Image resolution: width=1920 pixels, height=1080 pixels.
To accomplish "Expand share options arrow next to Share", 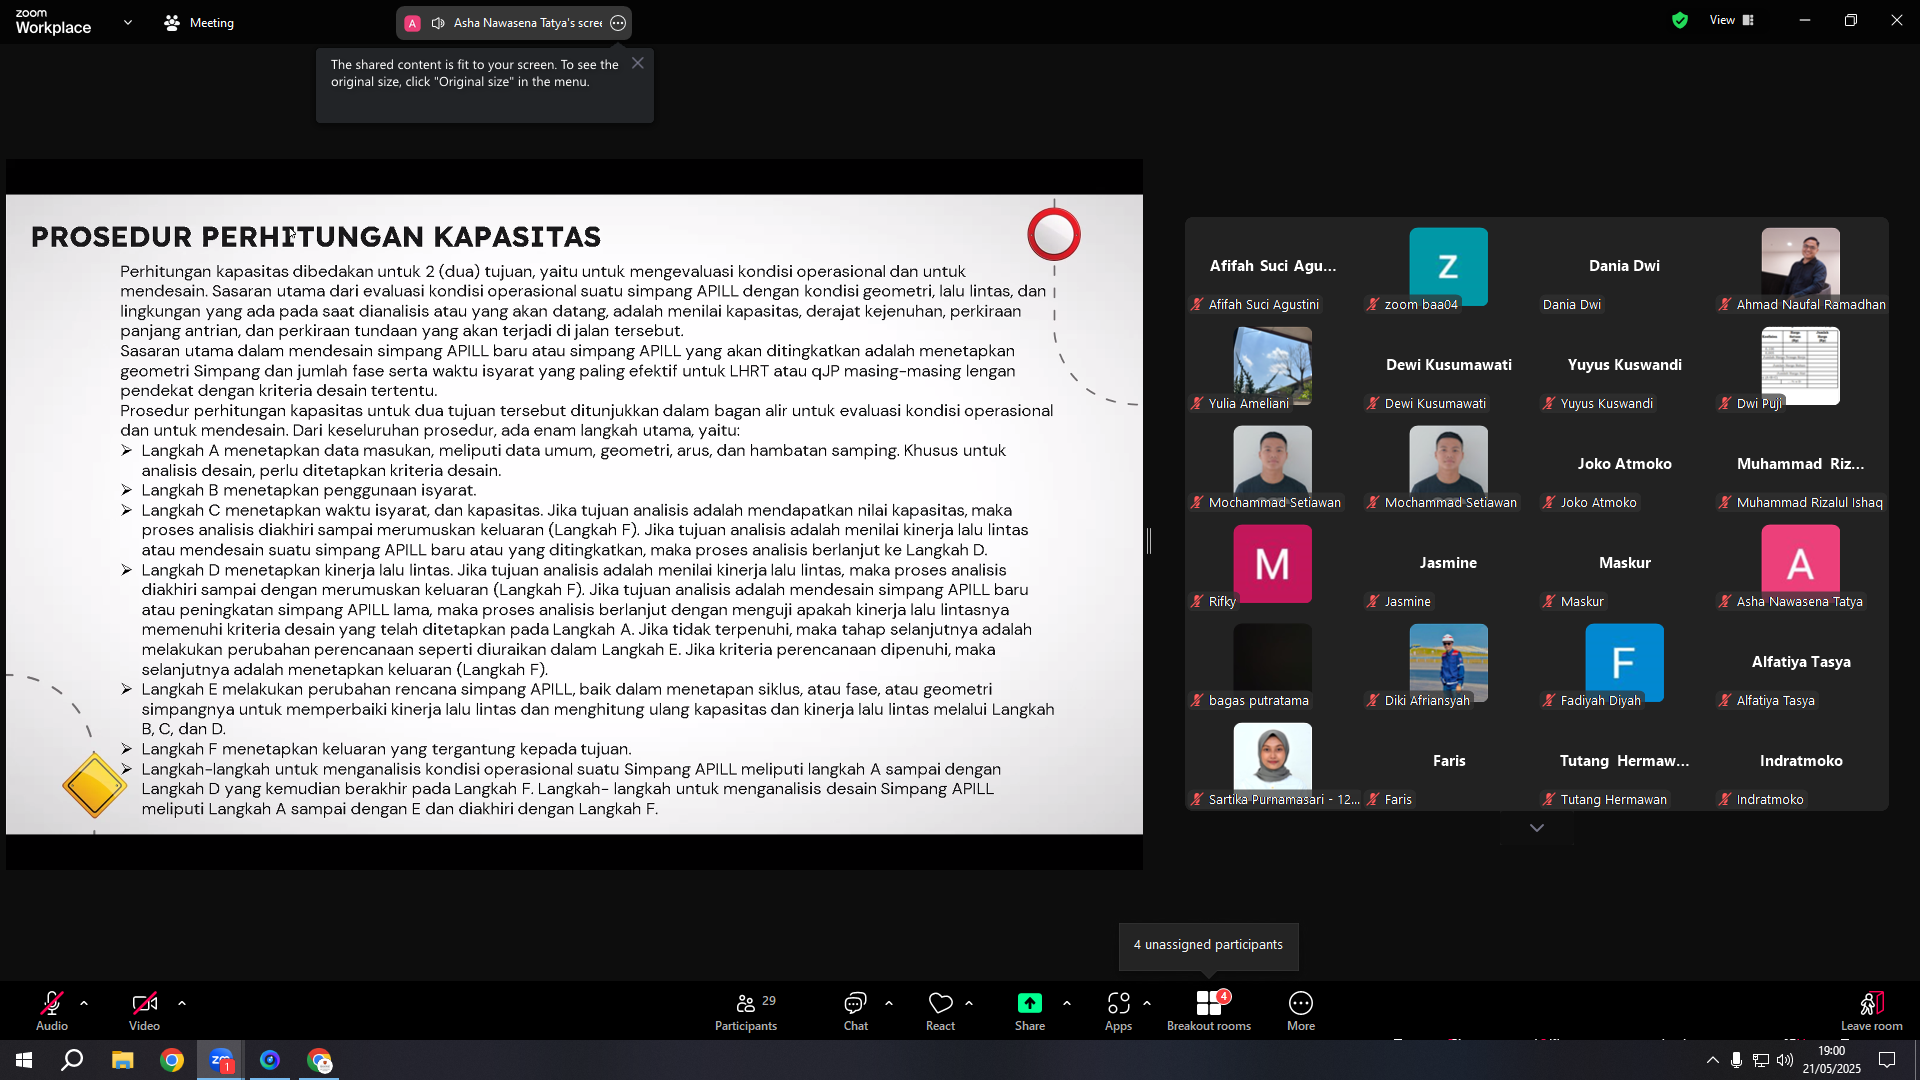I will pyautogui.click(x=1067, y=1003).
